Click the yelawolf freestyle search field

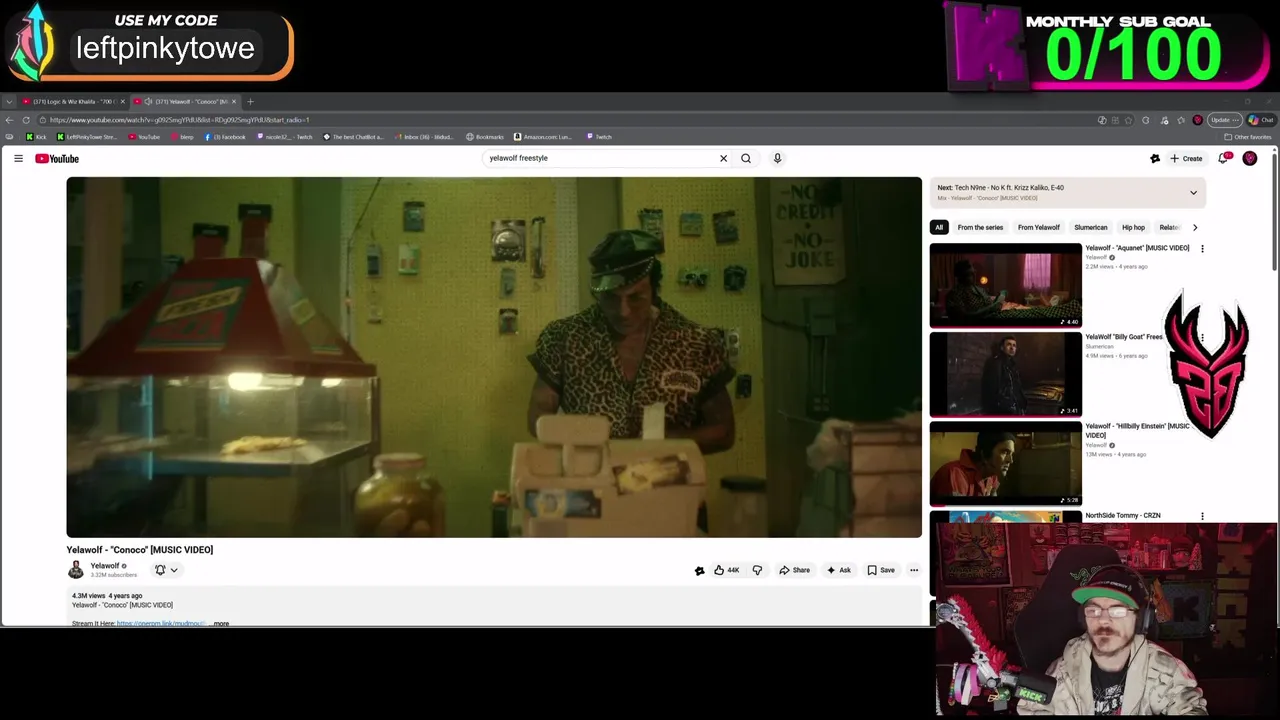(600, 158)
